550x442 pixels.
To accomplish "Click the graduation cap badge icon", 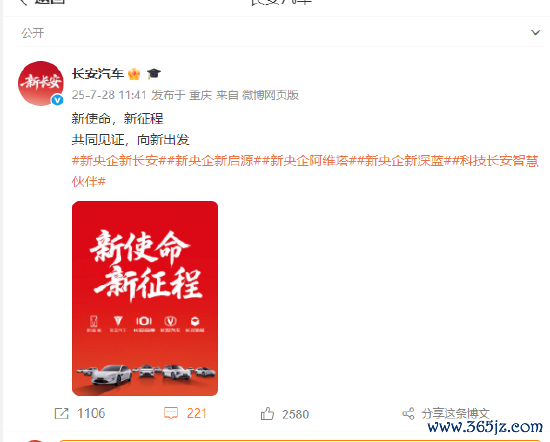I will point(154,74).
